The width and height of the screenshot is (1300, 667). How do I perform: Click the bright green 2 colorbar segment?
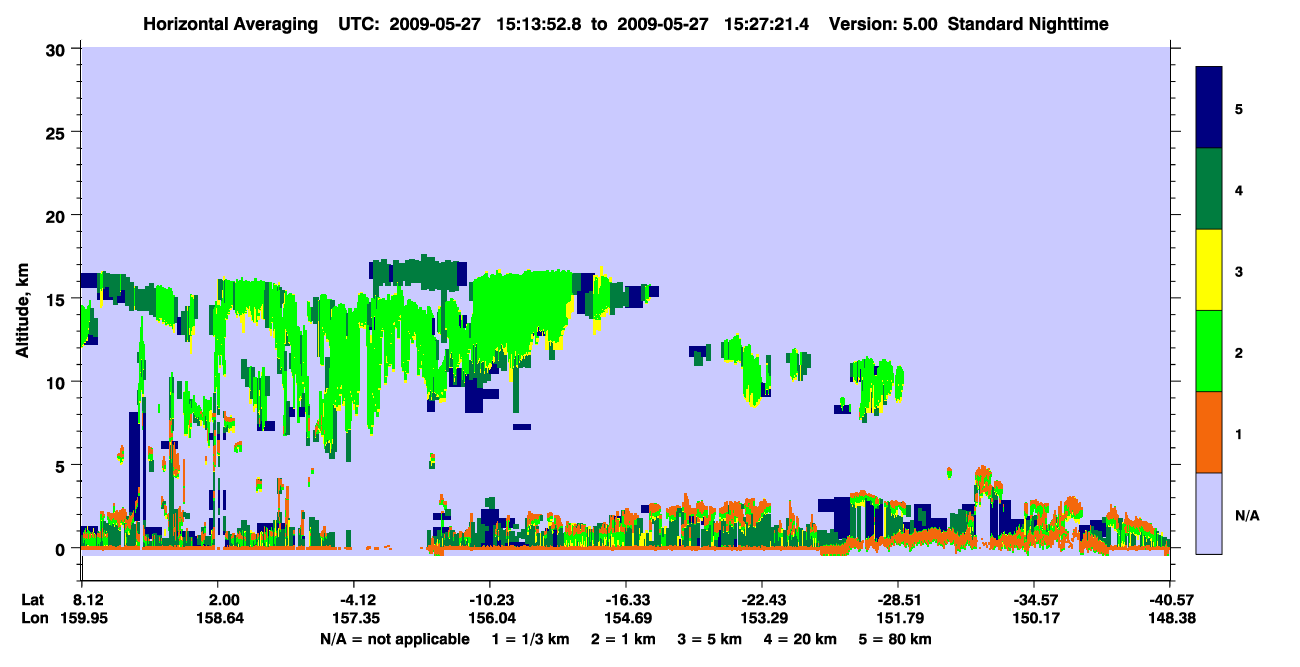point(1209,351)
